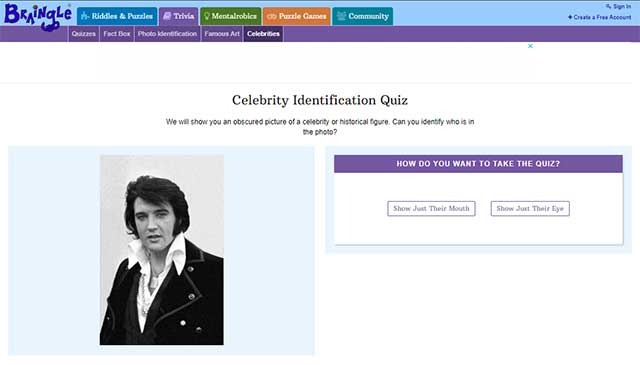The height and width of the screenshot is (365, 640).
Task: Close the advertisement with the X icon
Action: [x=530, y=46]
